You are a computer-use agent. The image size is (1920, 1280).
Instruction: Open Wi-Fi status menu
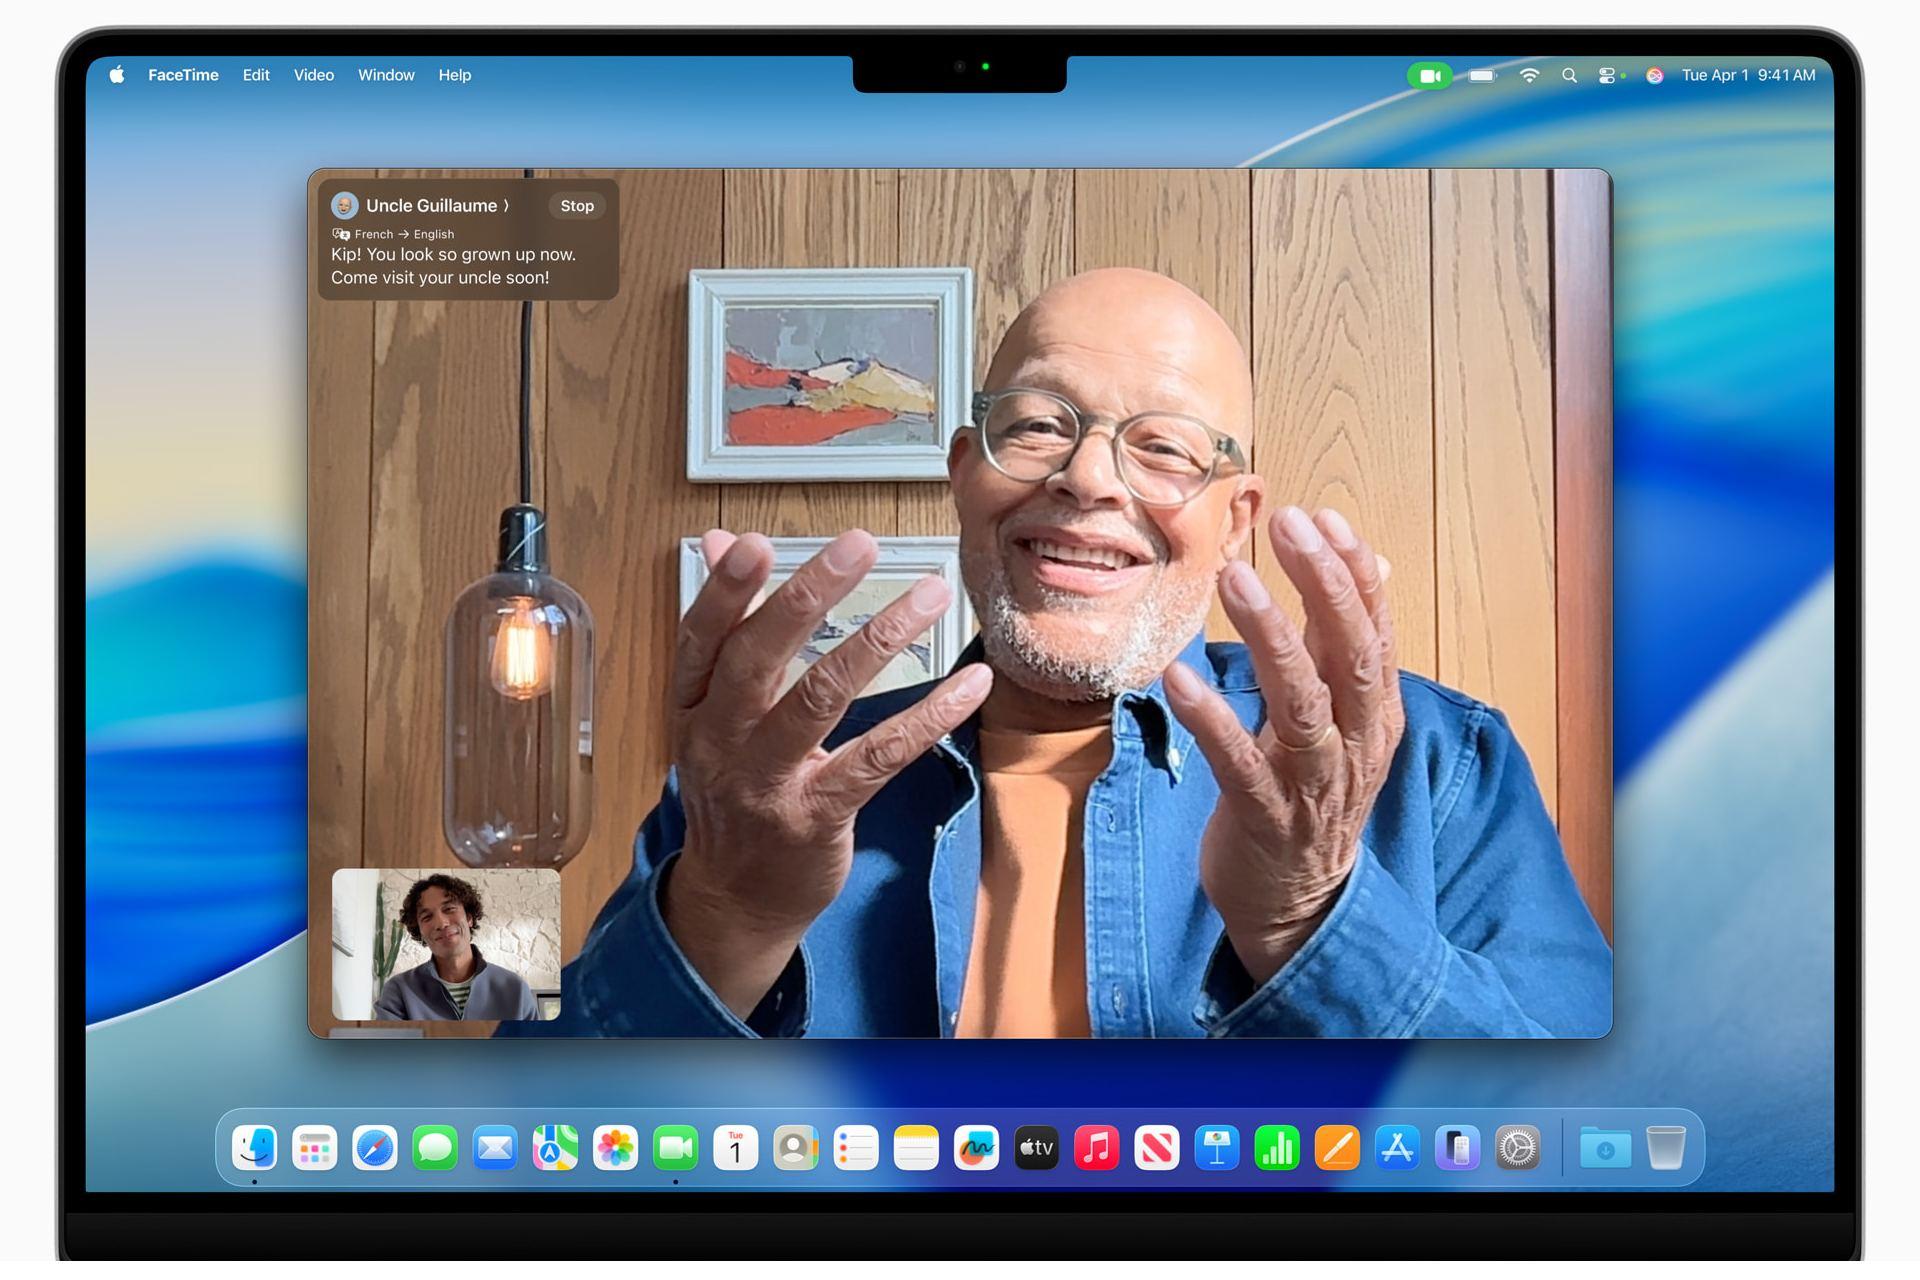(1529, 76)
